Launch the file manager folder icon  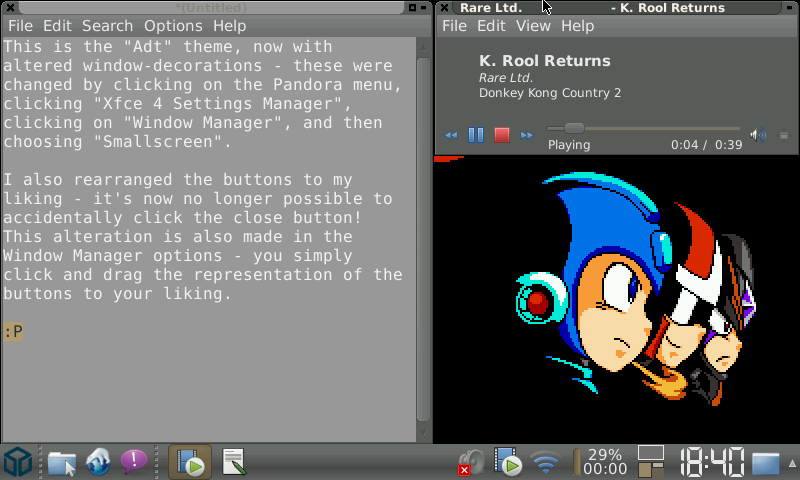(x=62, y=462)
